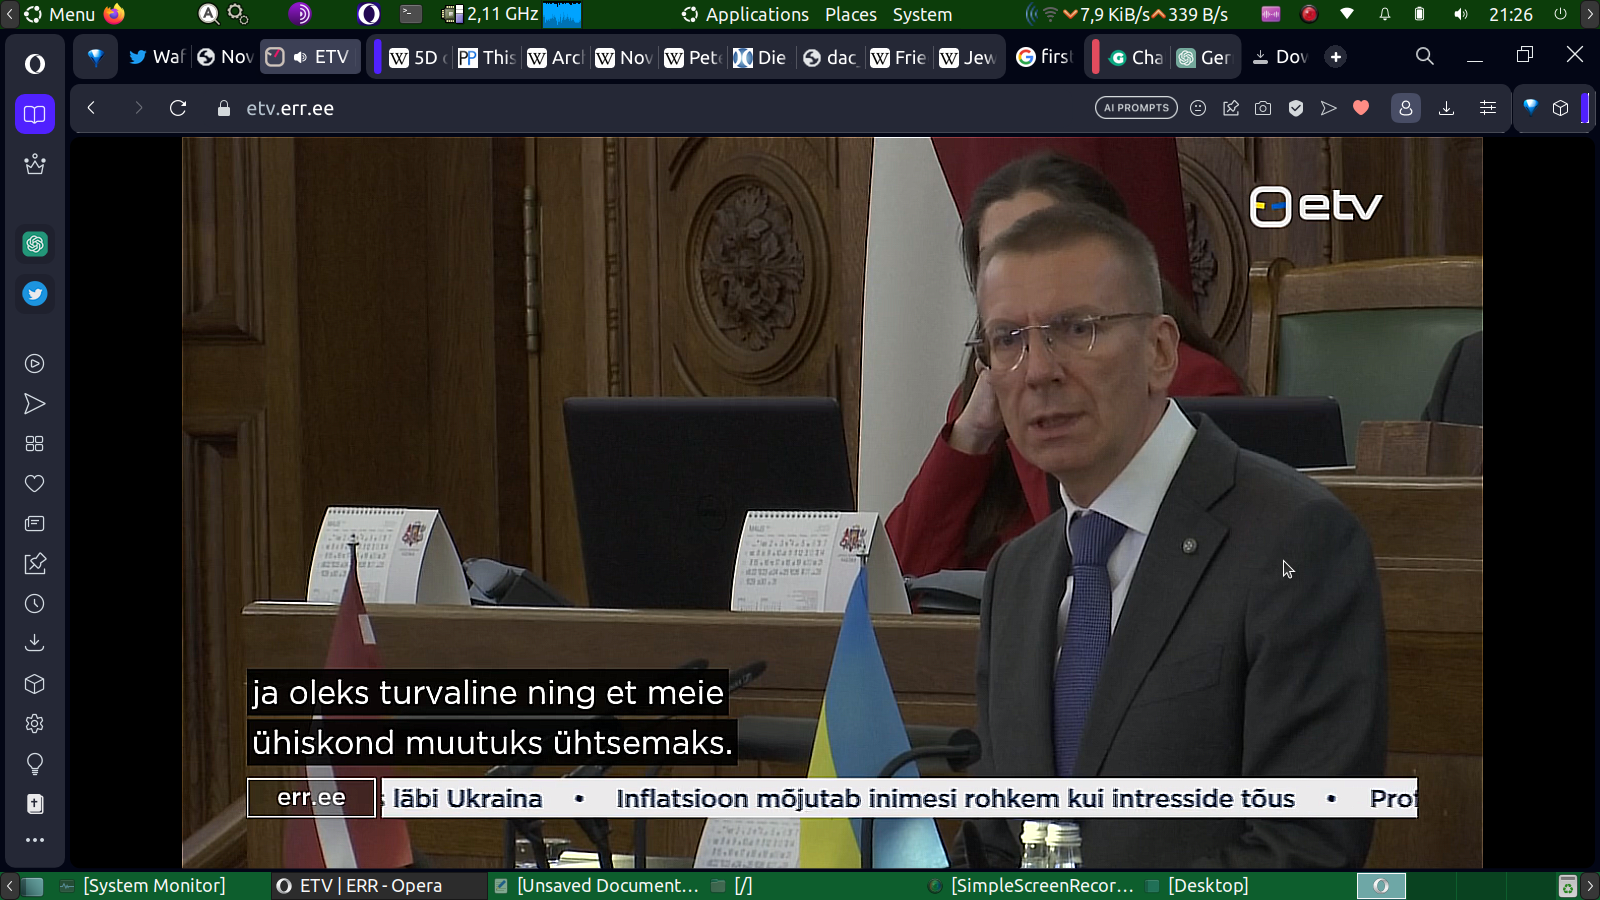Mute the ETV tab audio
Image resolution: width=1600 pixels, height=900 pixels.
300,57
